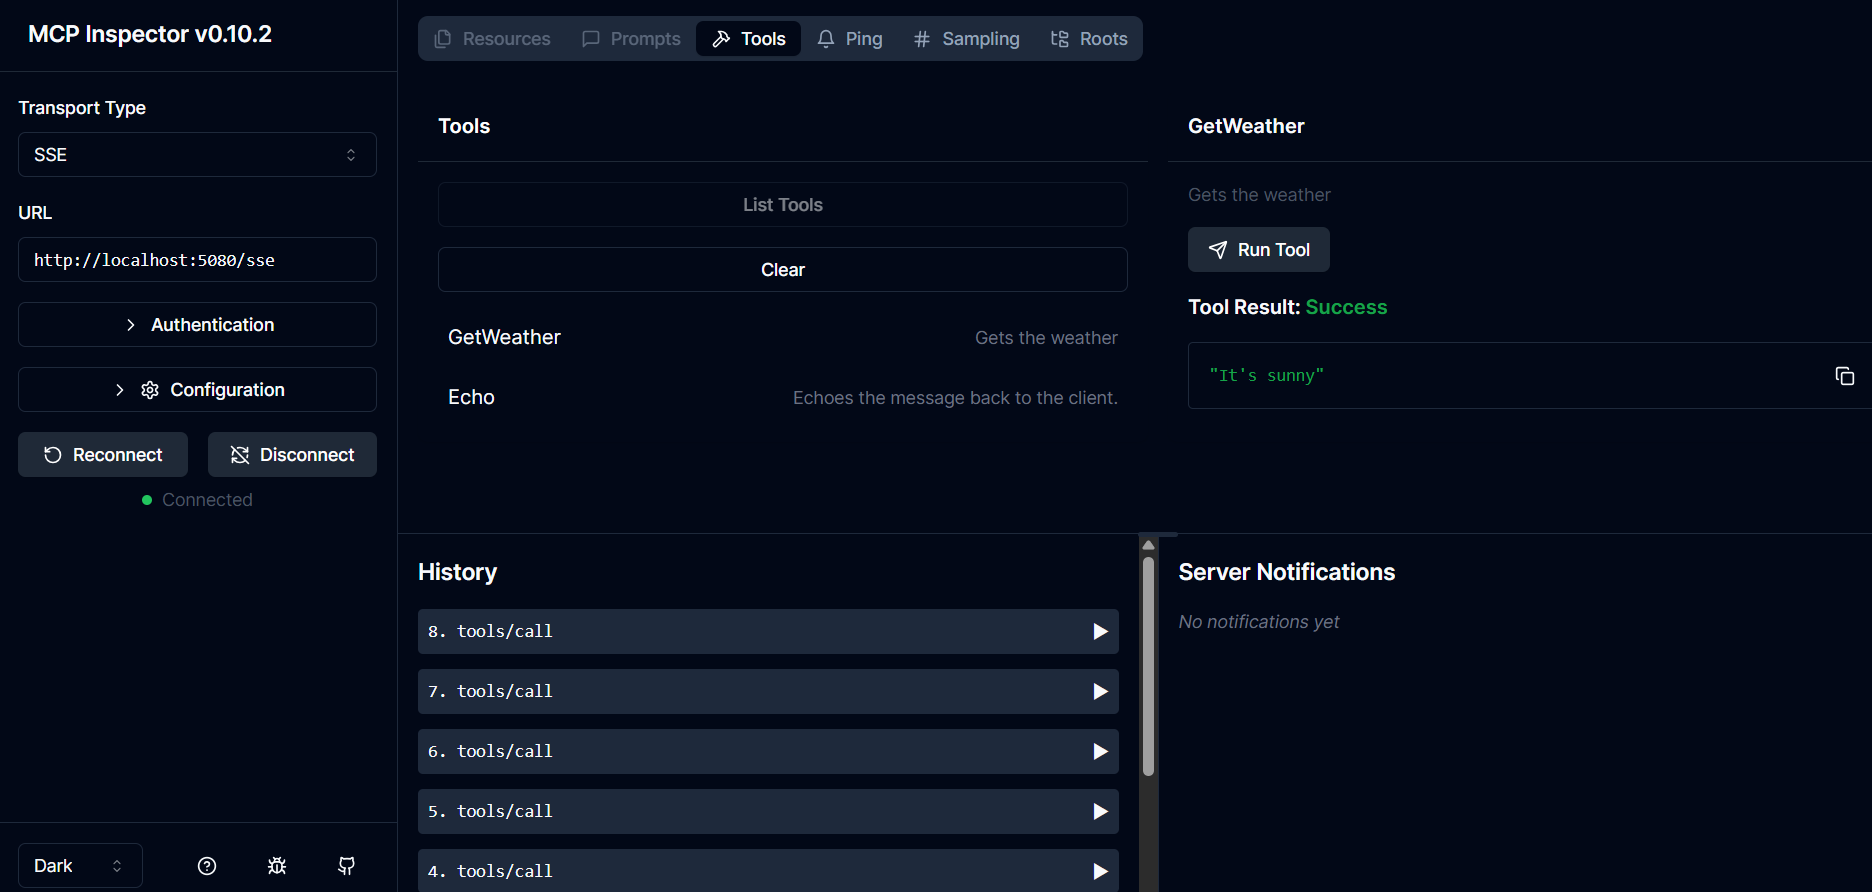Click the Connected status text
This screenshot has height=892, width=1872.
207,500
